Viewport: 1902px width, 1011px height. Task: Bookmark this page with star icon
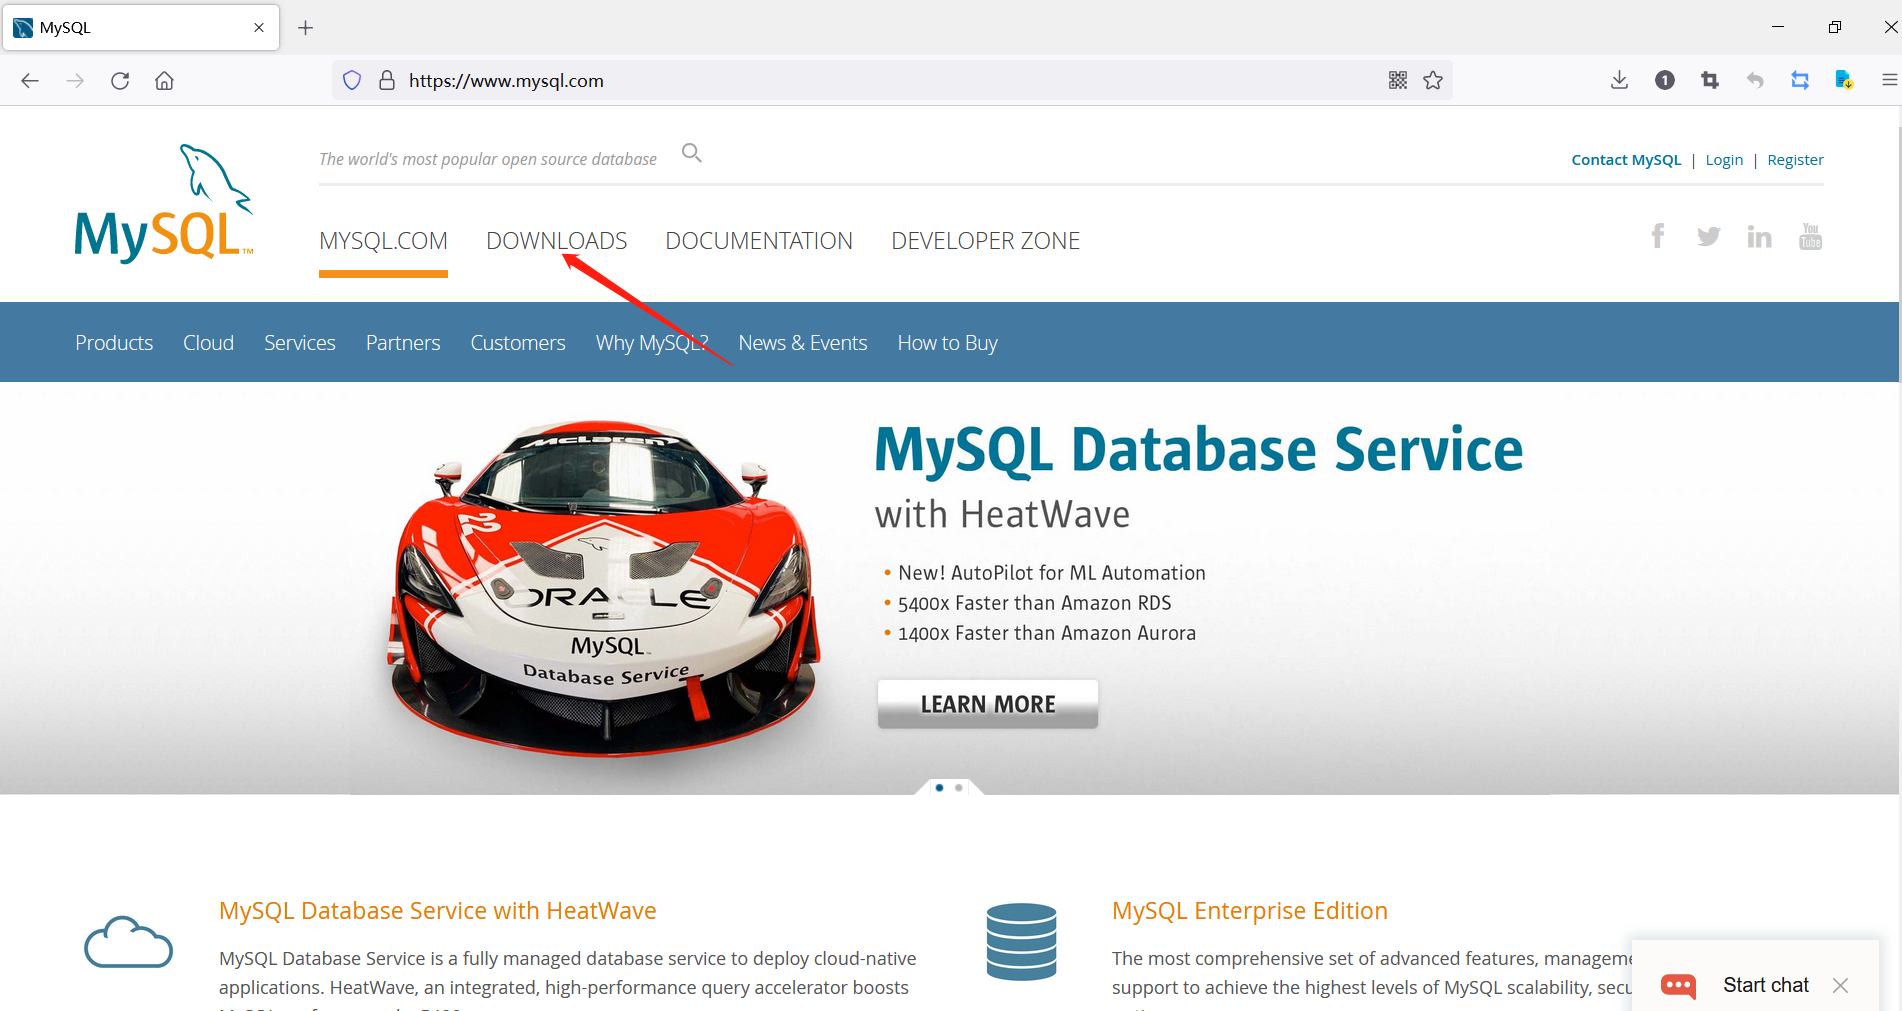pyautogui.click(x=1433, y=81)
